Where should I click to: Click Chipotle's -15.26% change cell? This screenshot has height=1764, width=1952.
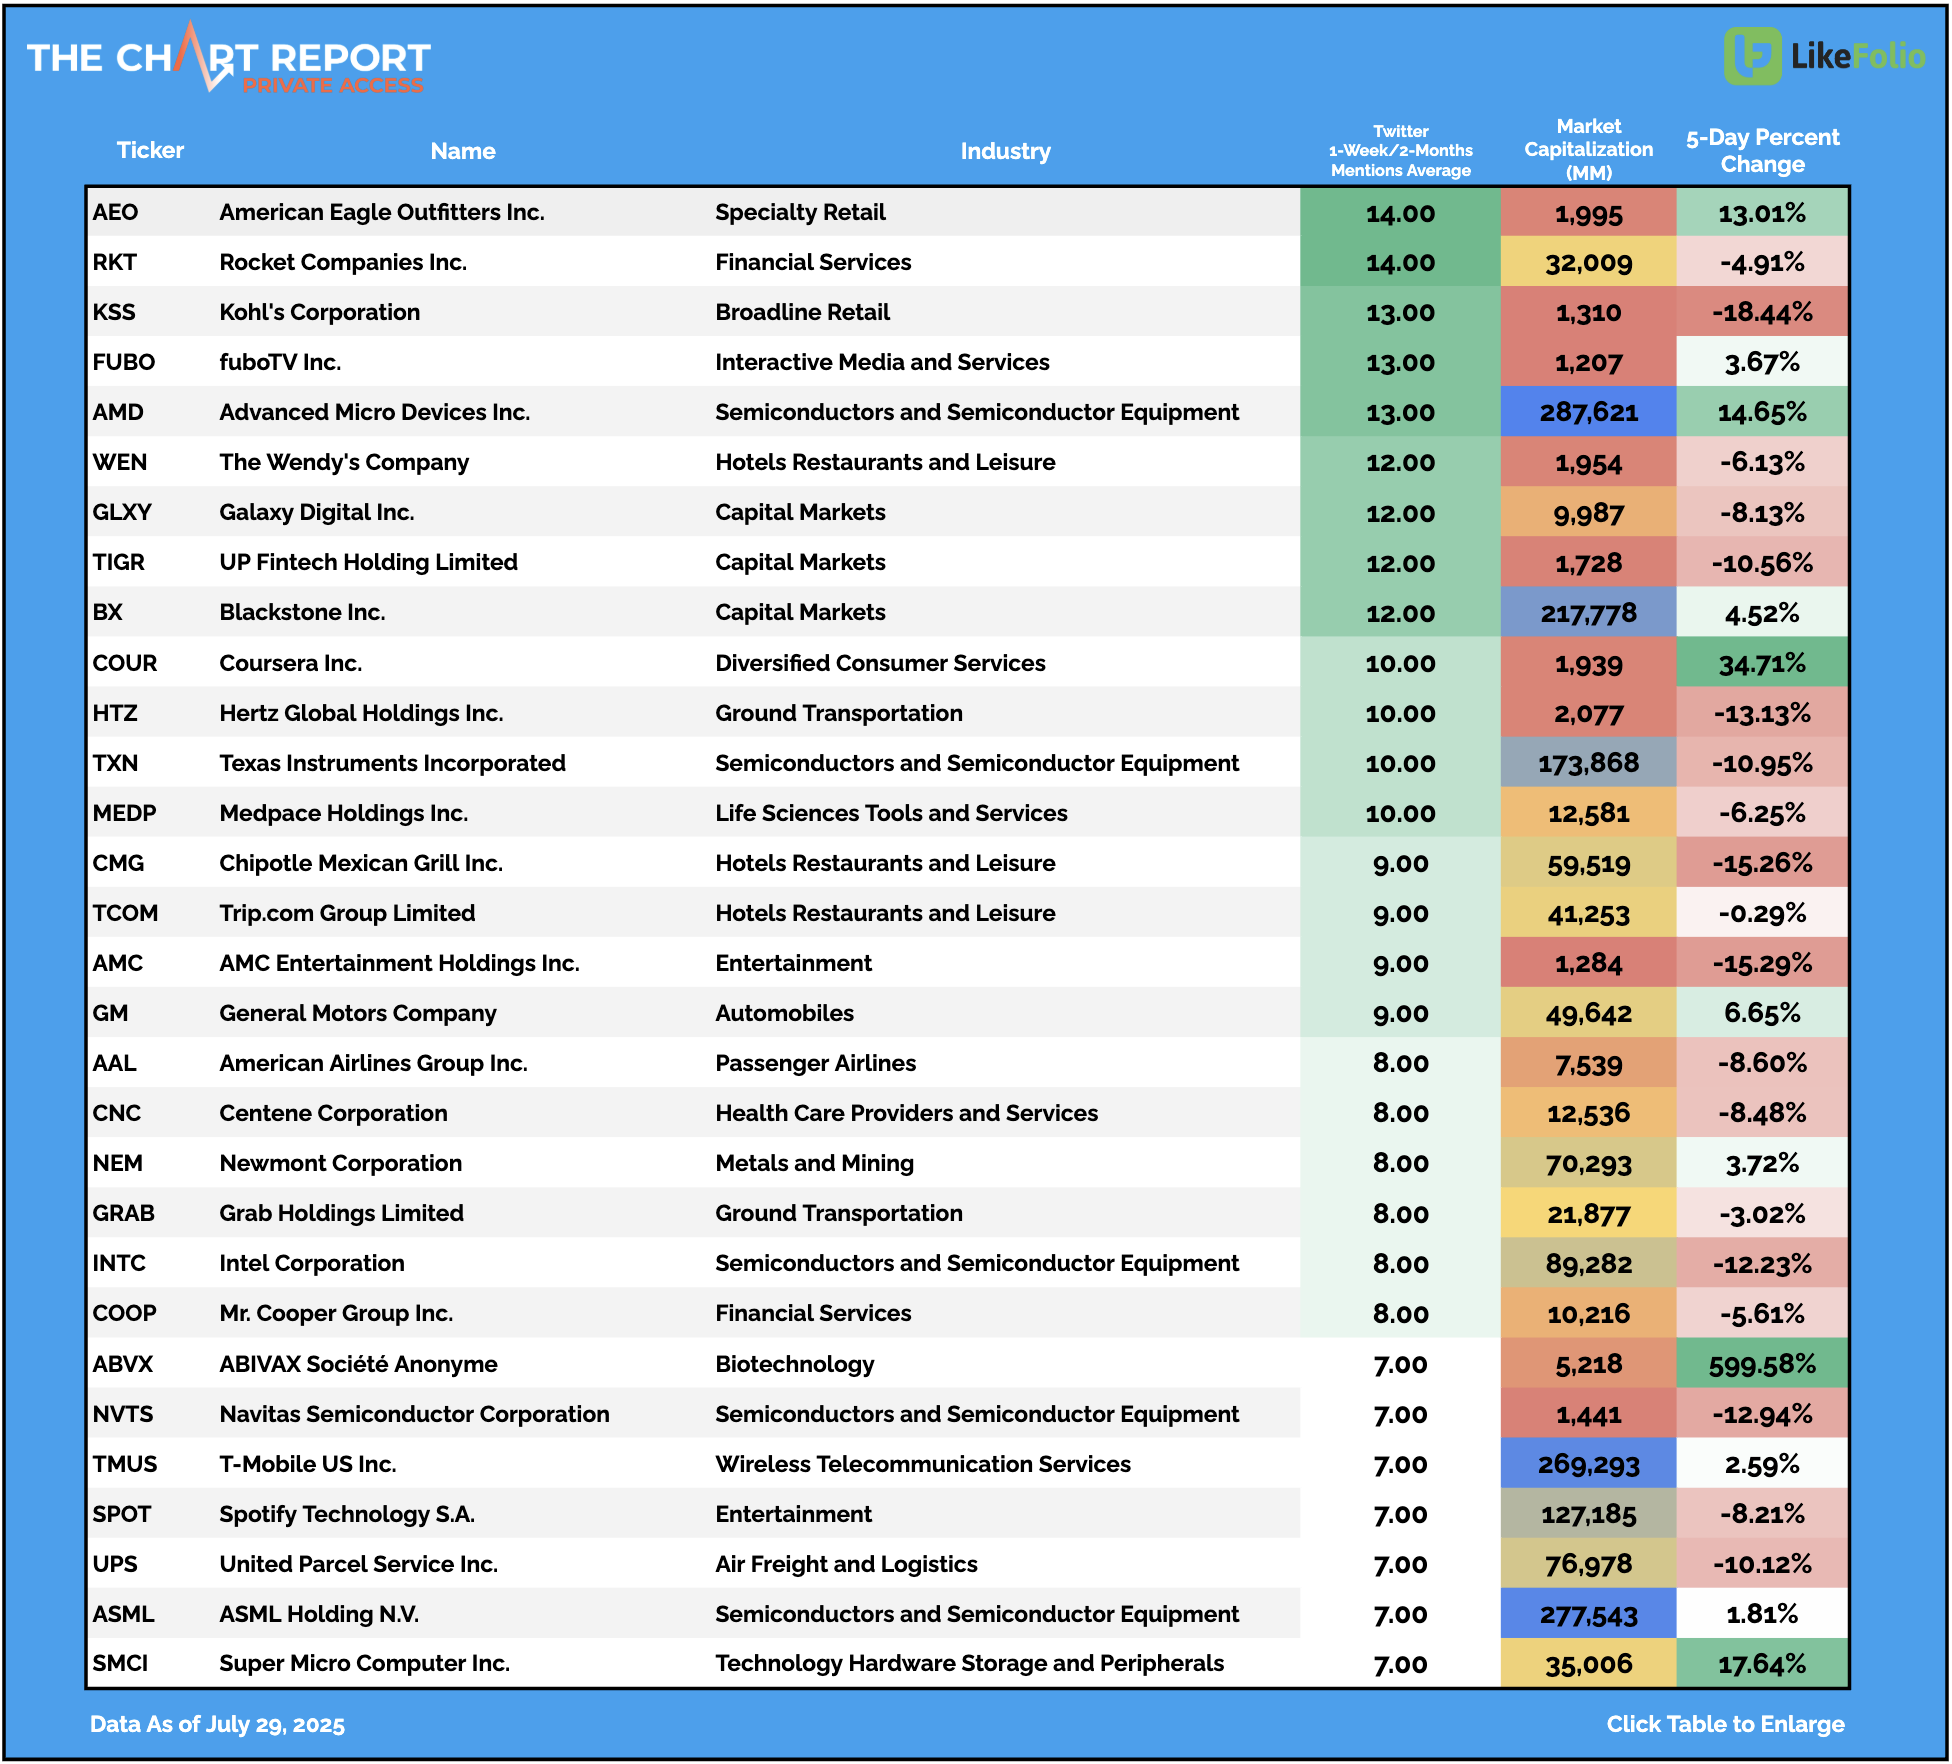(x=1762, y=863)
